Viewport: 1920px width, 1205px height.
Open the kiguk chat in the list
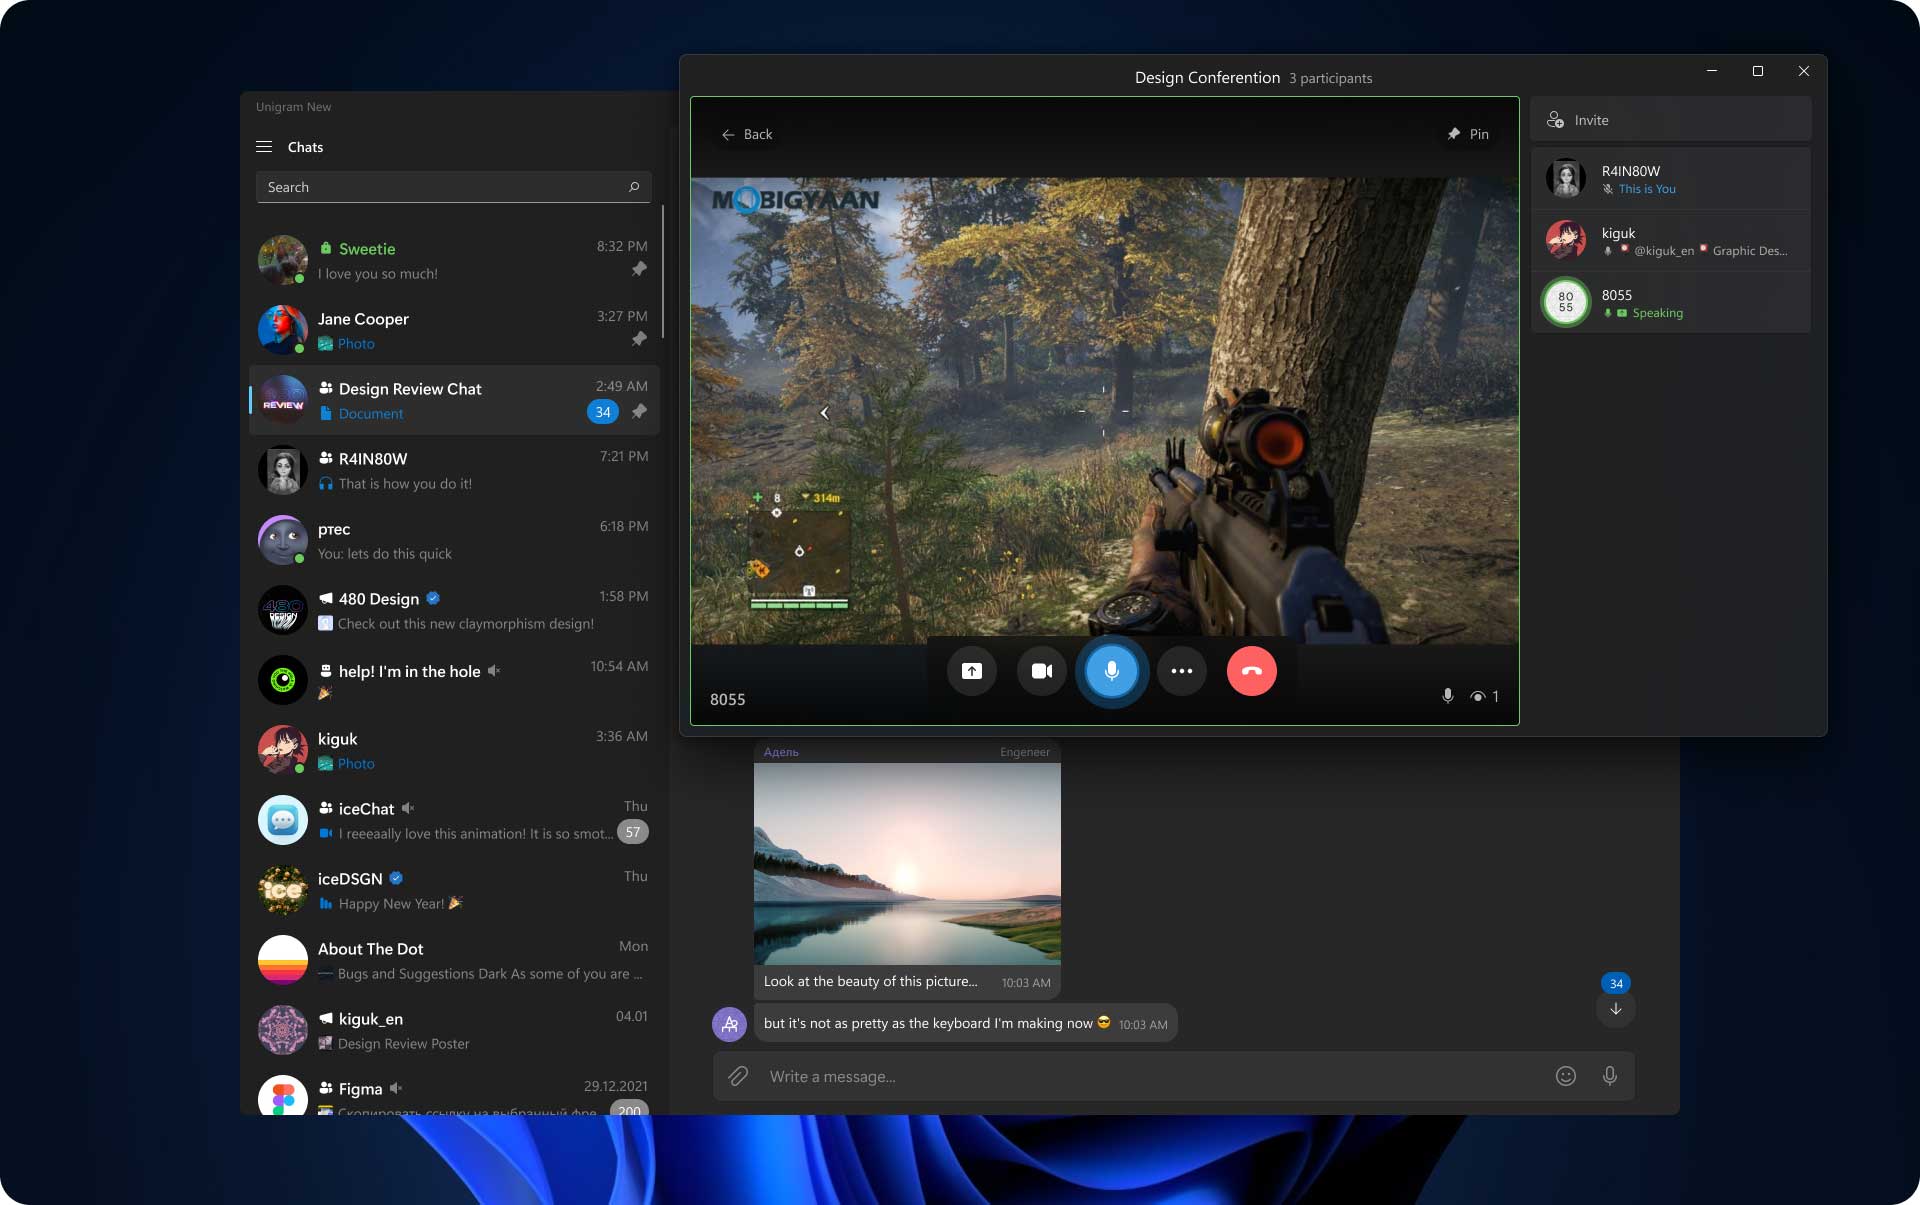[454, 750]
